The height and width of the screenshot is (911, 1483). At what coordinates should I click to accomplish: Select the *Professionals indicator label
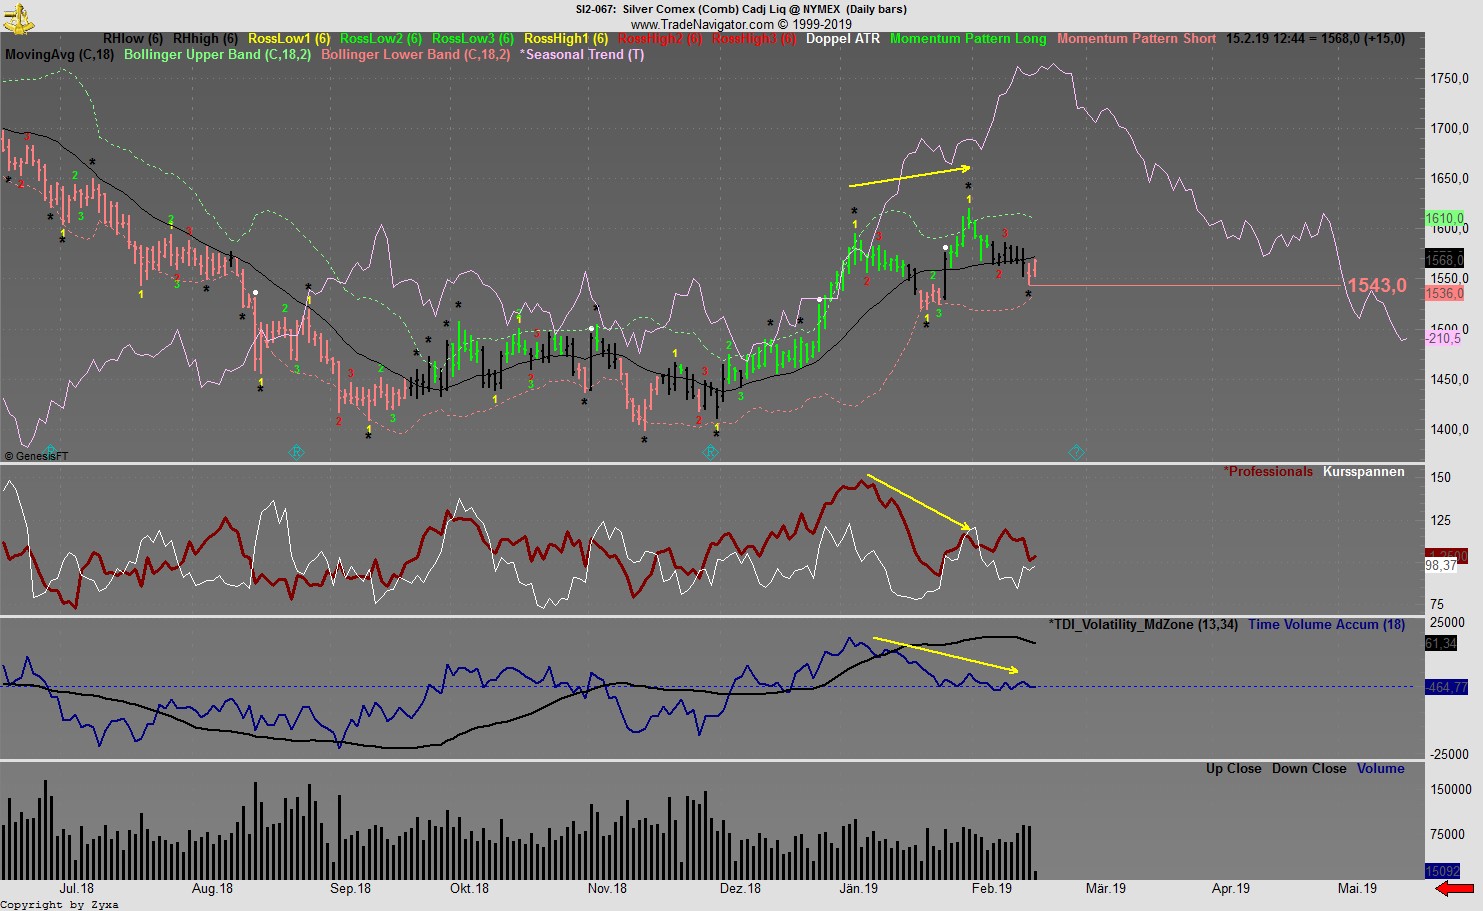tap(1268, 472)
